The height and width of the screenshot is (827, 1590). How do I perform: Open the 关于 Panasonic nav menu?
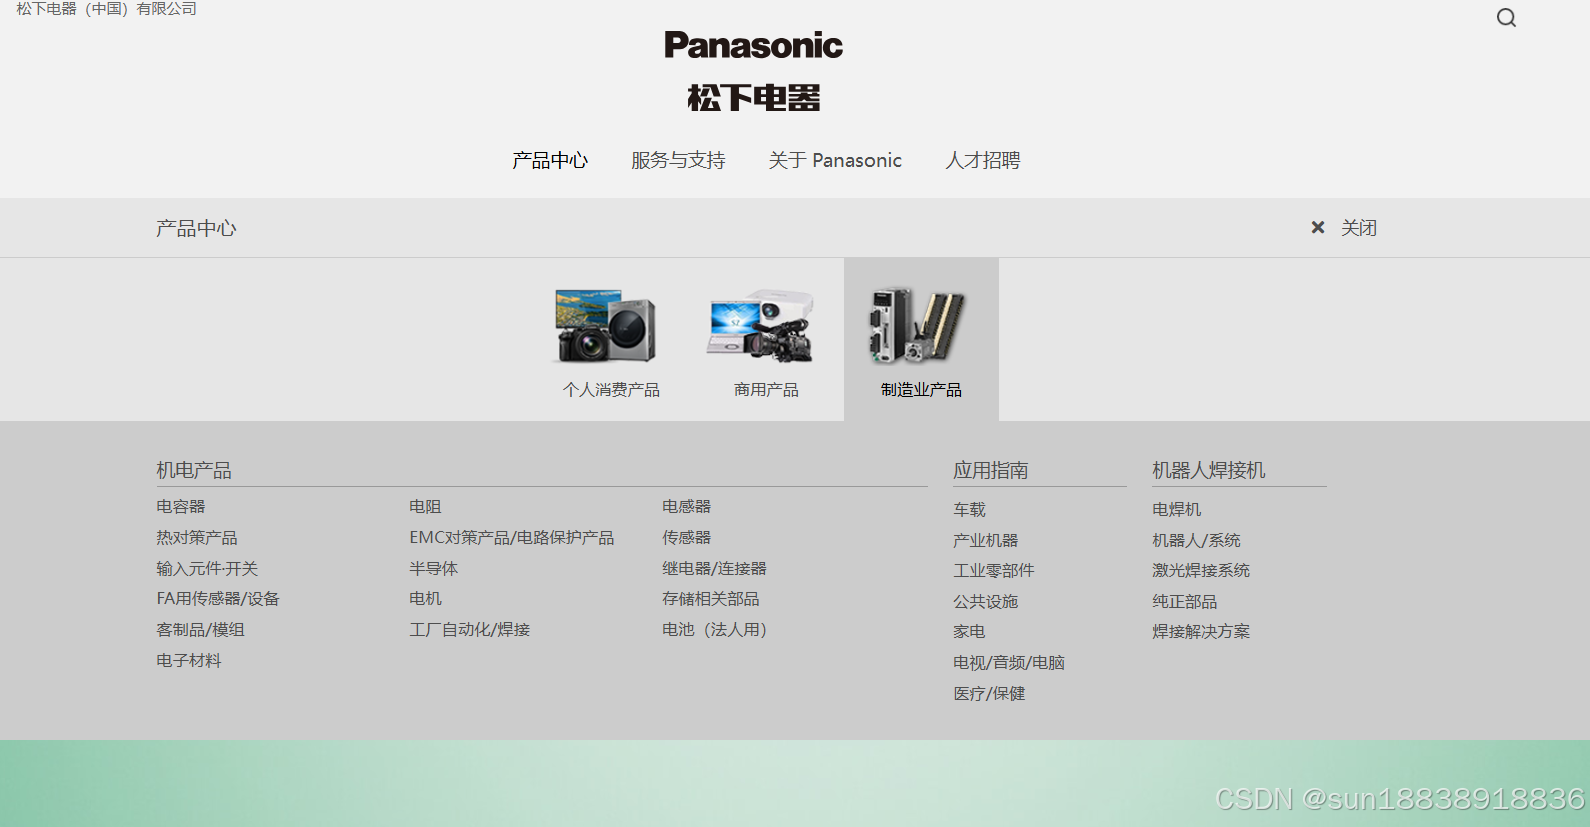click(835, 160)
